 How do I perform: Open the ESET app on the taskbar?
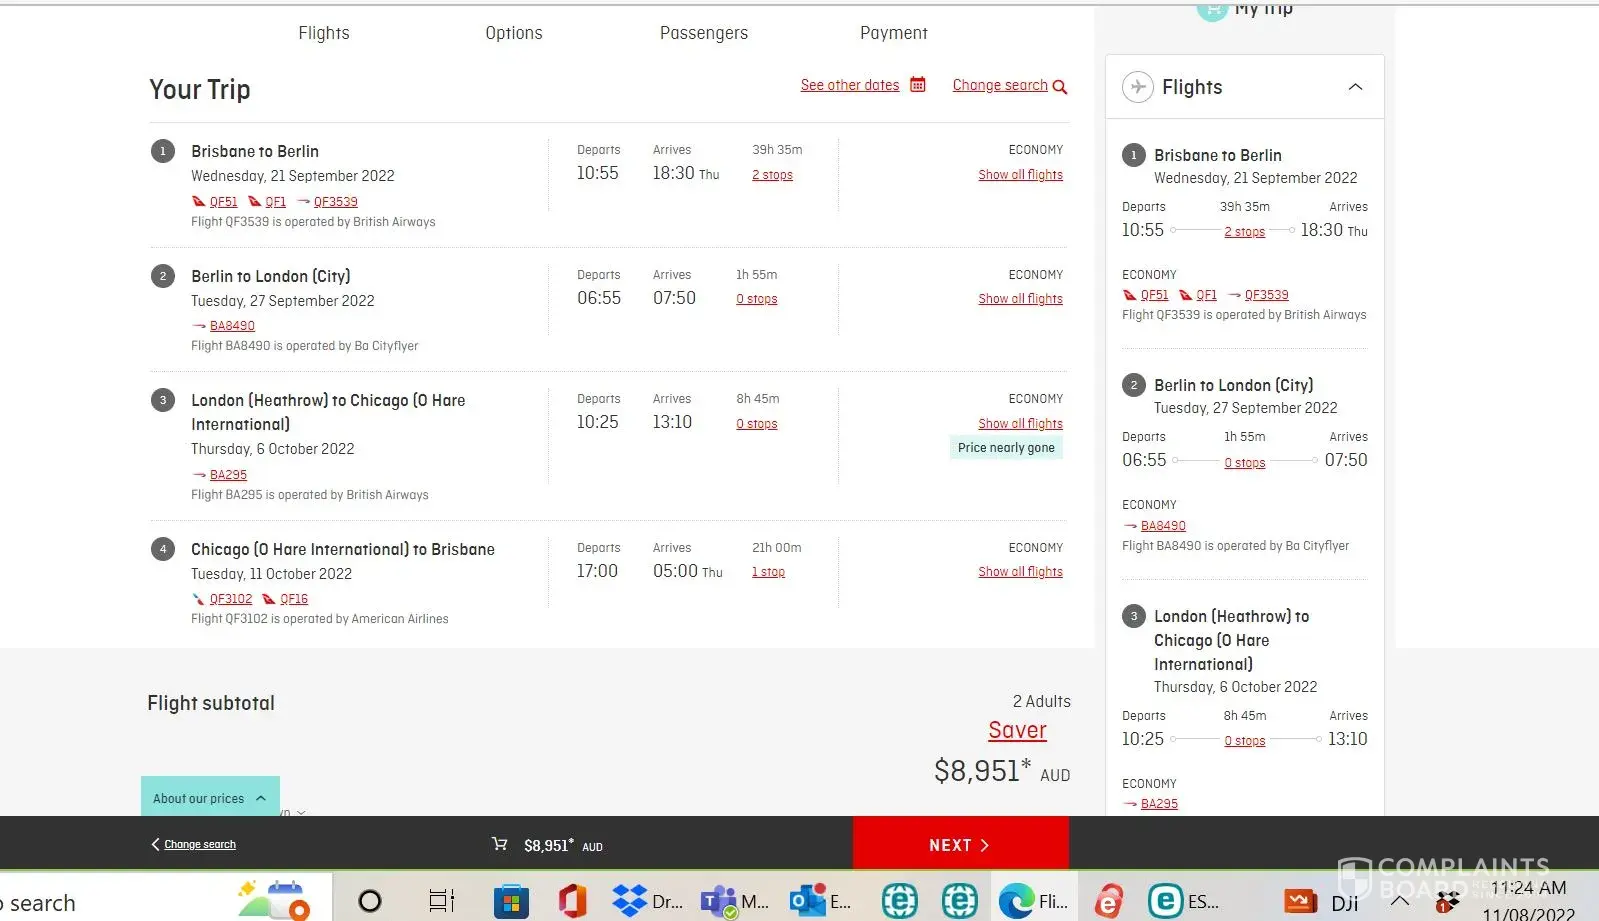pos(1183,901)
